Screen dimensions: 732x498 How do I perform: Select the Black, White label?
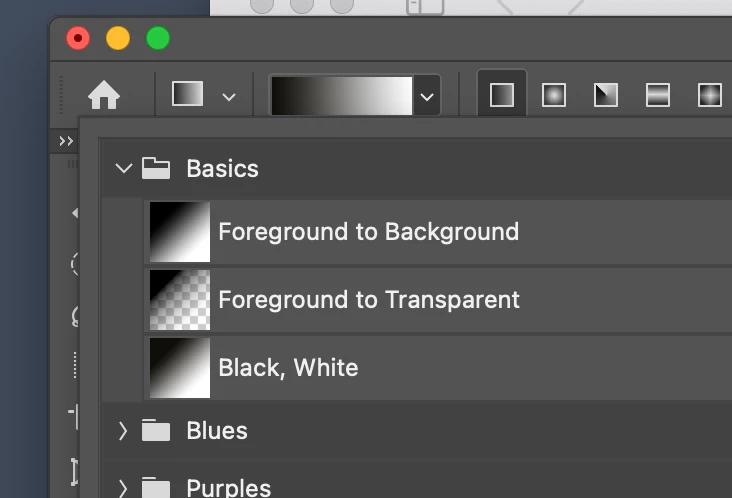[288, 368]
